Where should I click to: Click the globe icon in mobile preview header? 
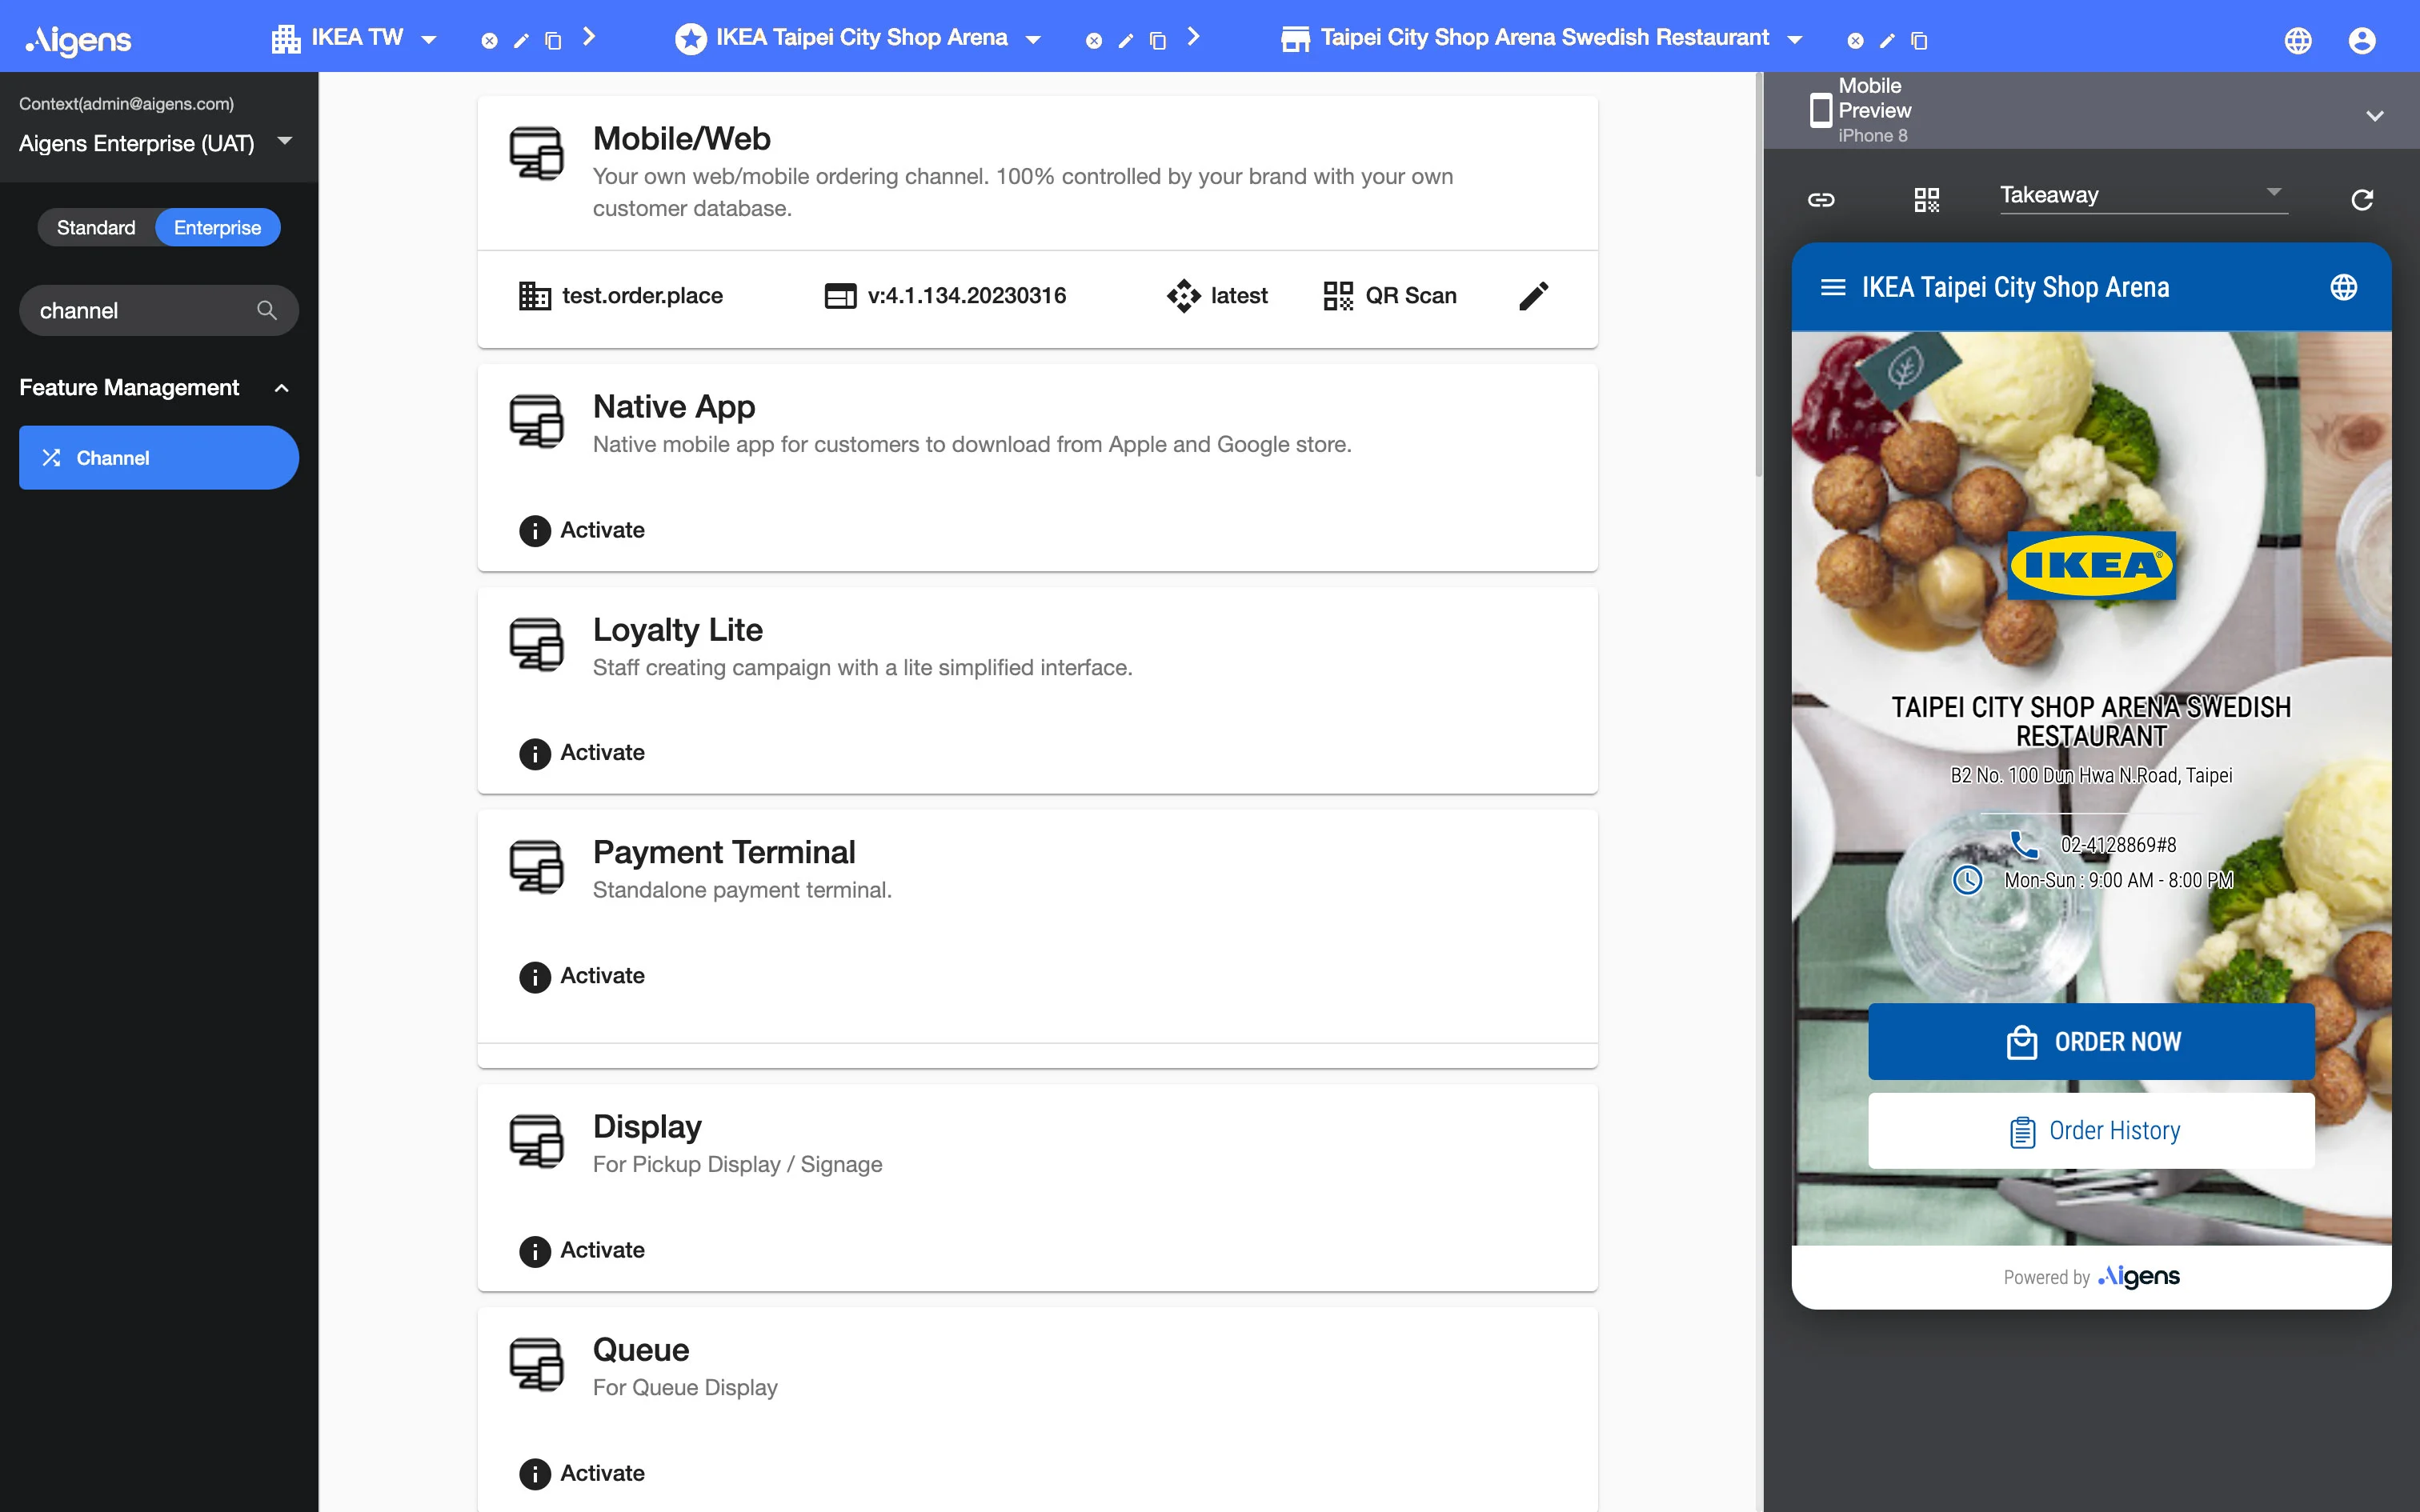2343,288
